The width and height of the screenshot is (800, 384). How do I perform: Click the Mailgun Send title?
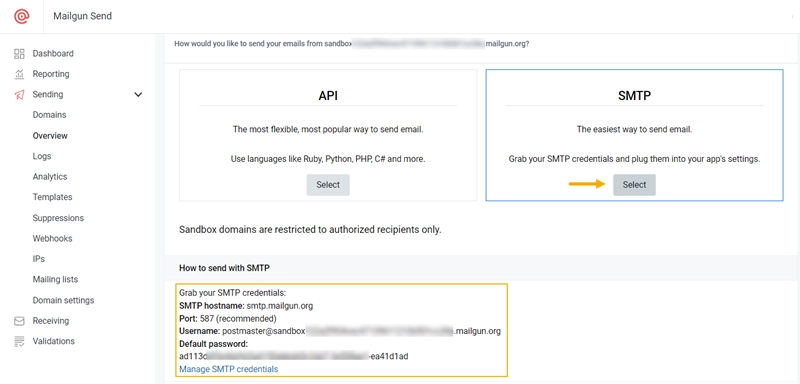point(83,16)
